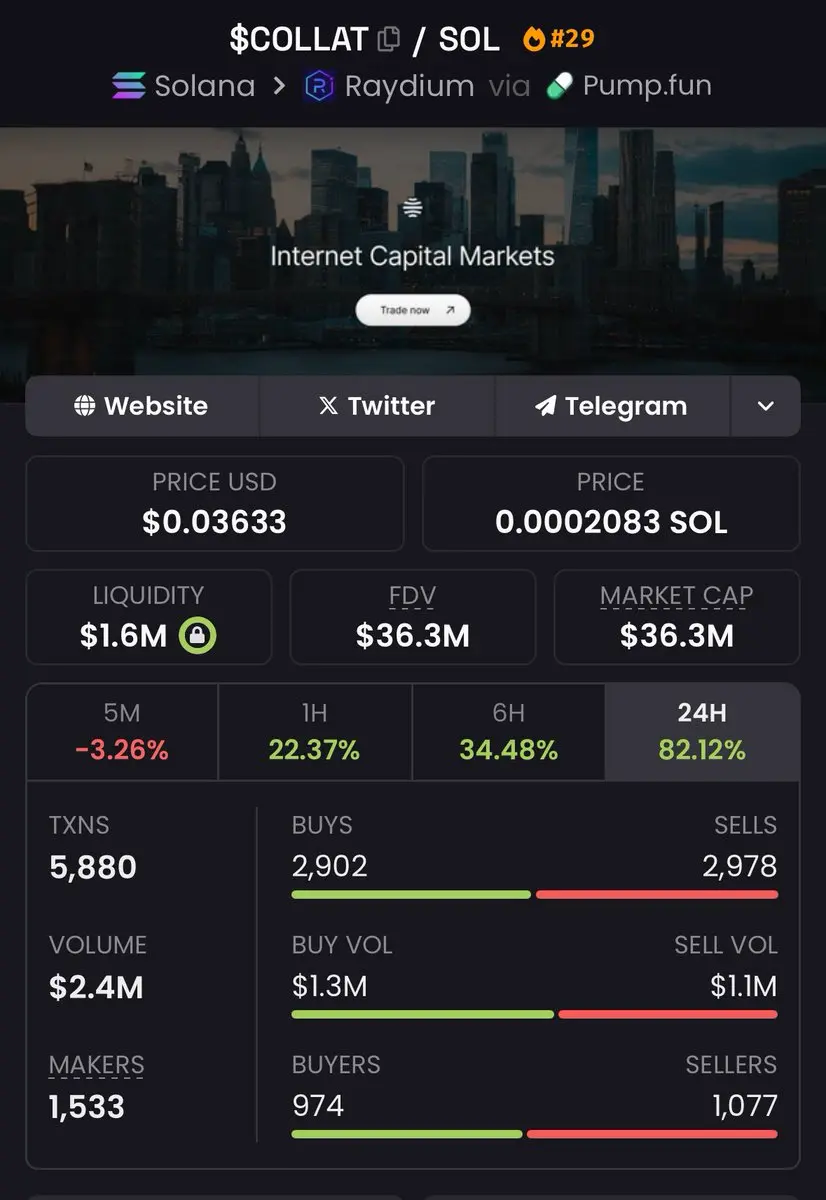Click the orange fire trending #29 icon
Viewport: 826px width, 1200px height.
tap(535, 39)
